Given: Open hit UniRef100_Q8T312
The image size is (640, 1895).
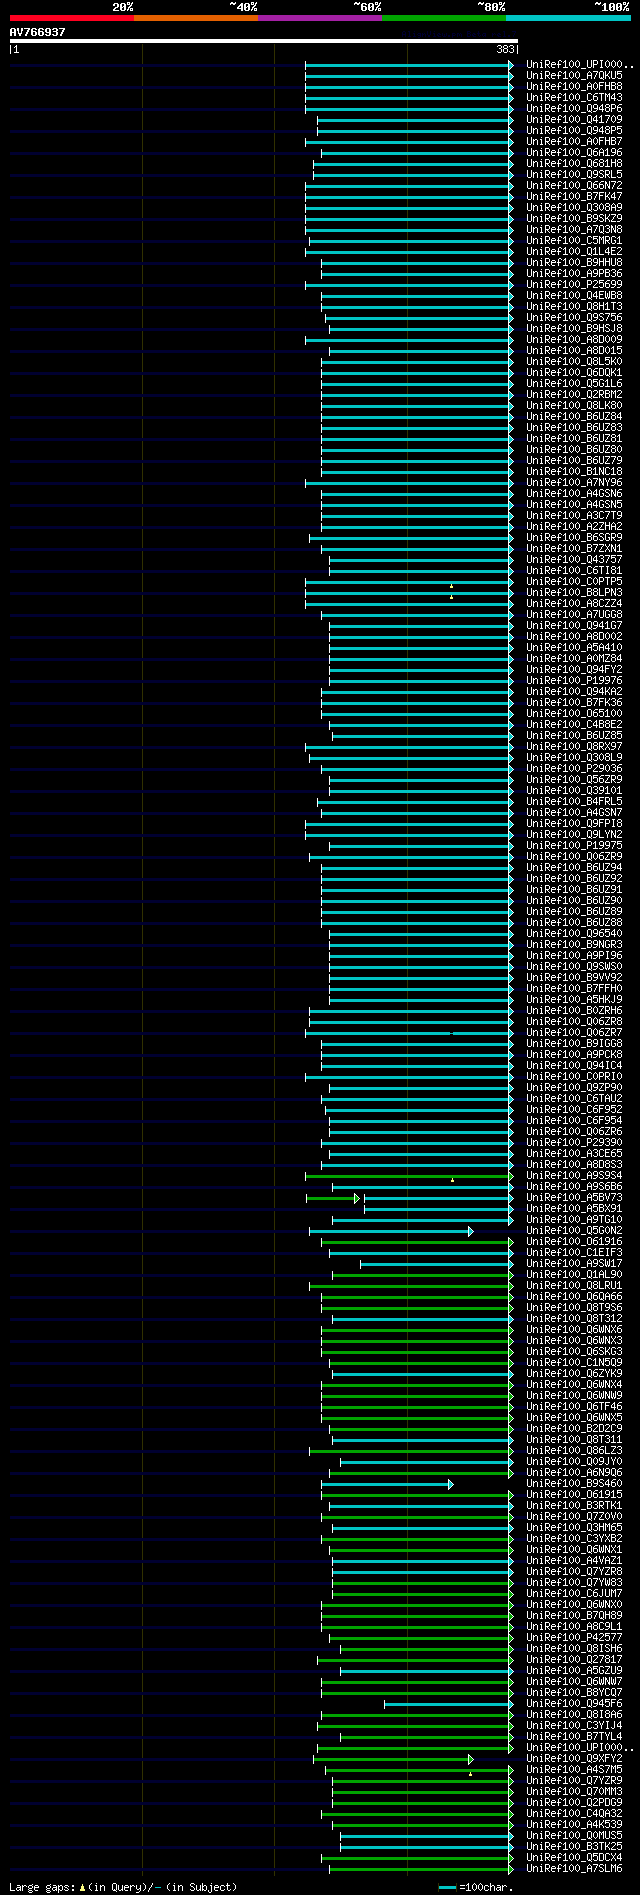Looking at the screenshot, I should coord(574,1319).
